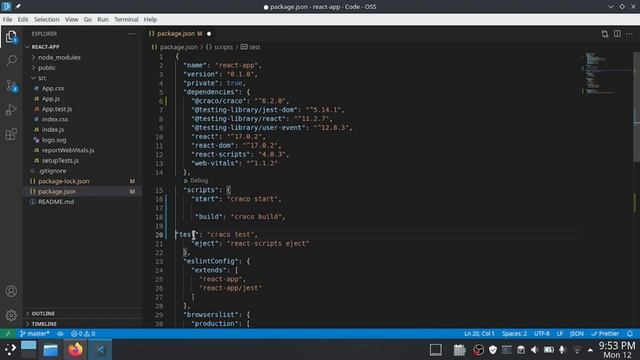Screen dimensions: 640x360
Task: Click the Spaces: 2 indentation indicator
Action: click(x=514, y=333)
